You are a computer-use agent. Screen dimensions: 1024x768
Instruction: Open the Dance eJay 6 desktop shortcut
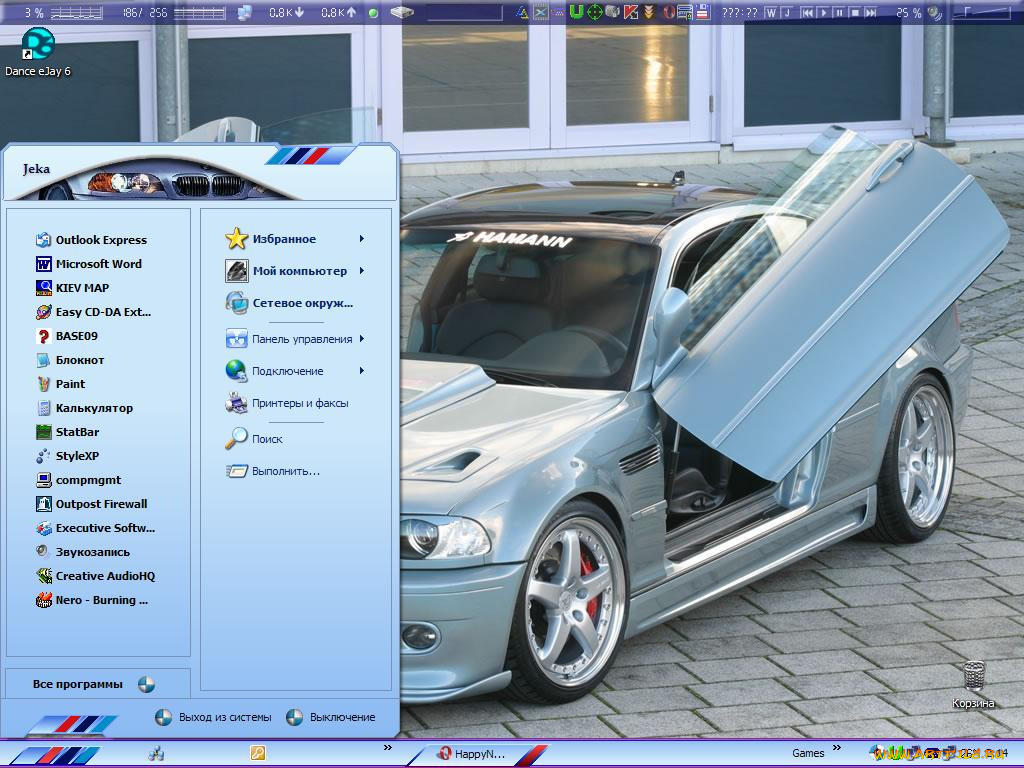(x=37, y=52)
